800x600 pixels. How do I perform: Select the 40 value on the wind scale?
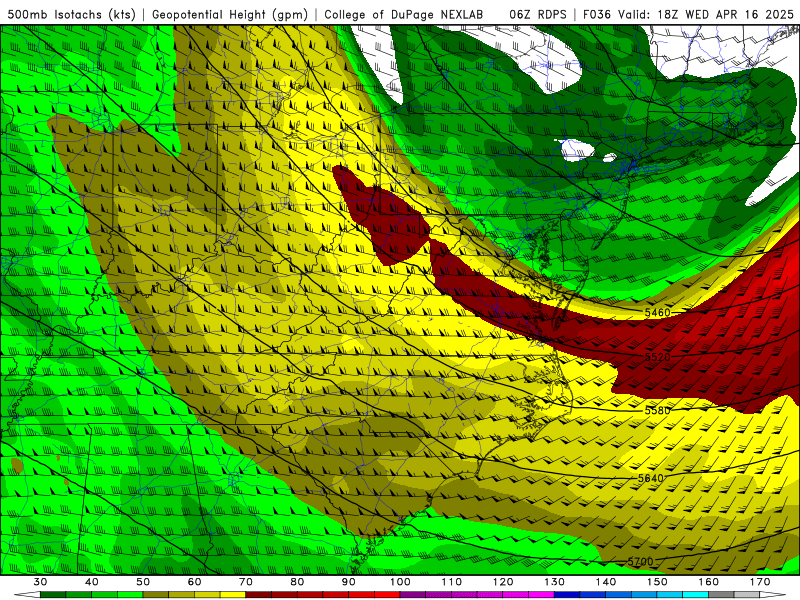pyautogui.click(x=91, y=582)
